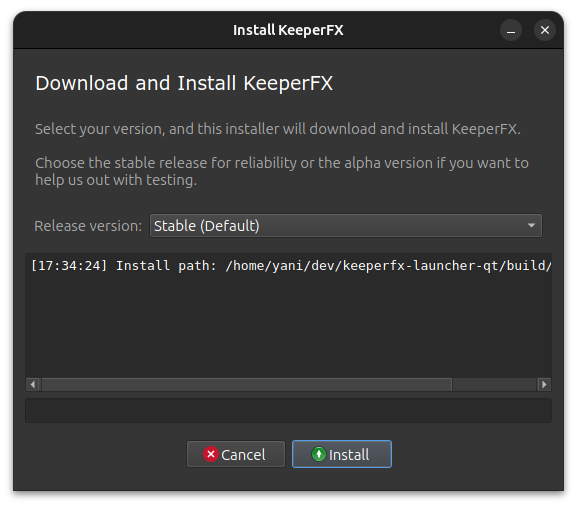This screenshot has height=507, width=577.
Task: Click the log scrollbar right arrow
Action: click(x=544, y=384)
